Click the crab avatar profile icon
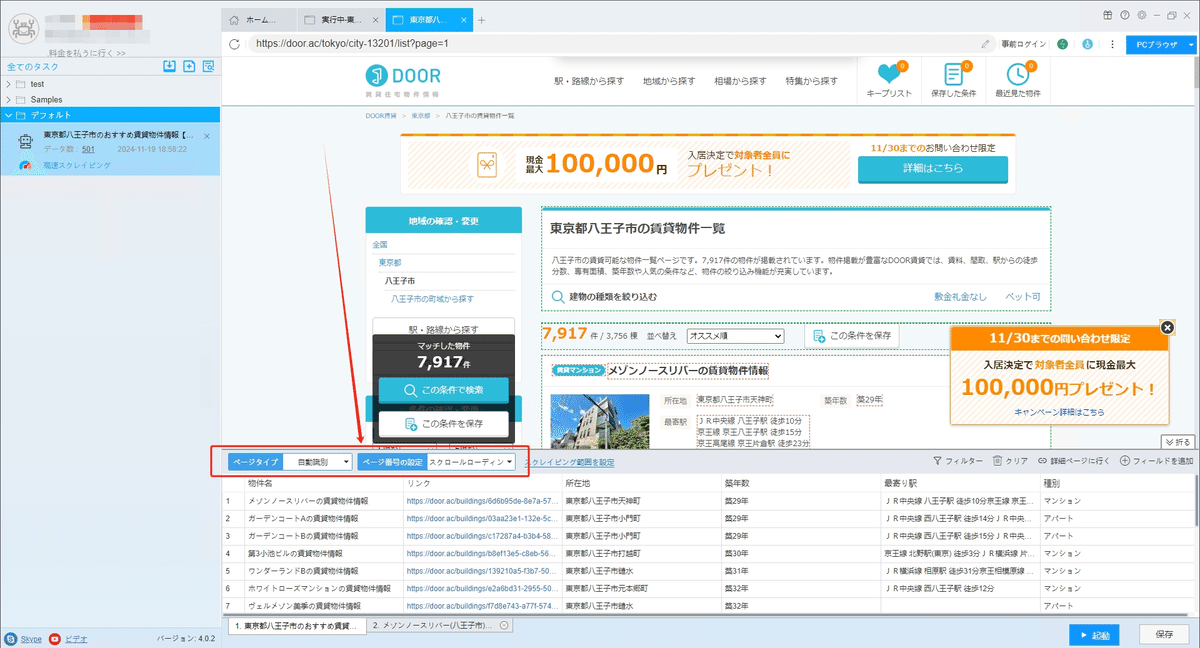The width and height of the screenshot is (1200, 648). (22, 26)
